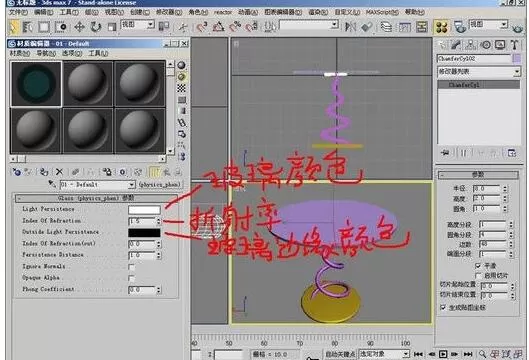This screenshot has height=360, width=529.
Task: Select the first teal glass material slot
Action: click(36, 84)
